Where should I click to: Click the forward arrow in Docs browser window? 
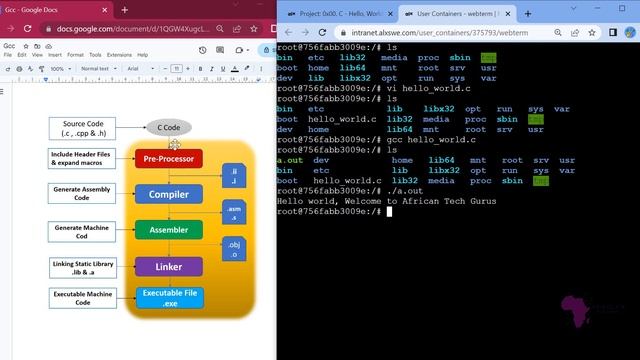pos(11,29)
